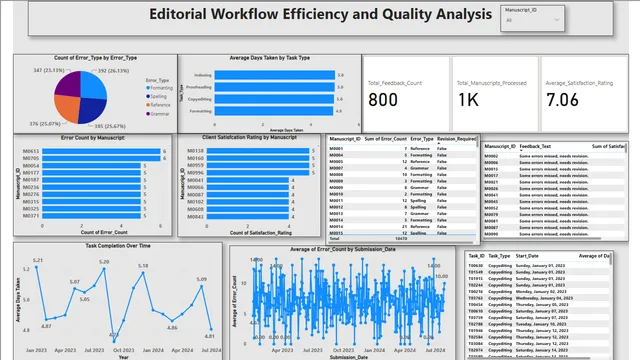The height and width of the screenshot is (360, 640).
Task: Click the task table vertical scrollbar
Action: click(x=611, y=260)
